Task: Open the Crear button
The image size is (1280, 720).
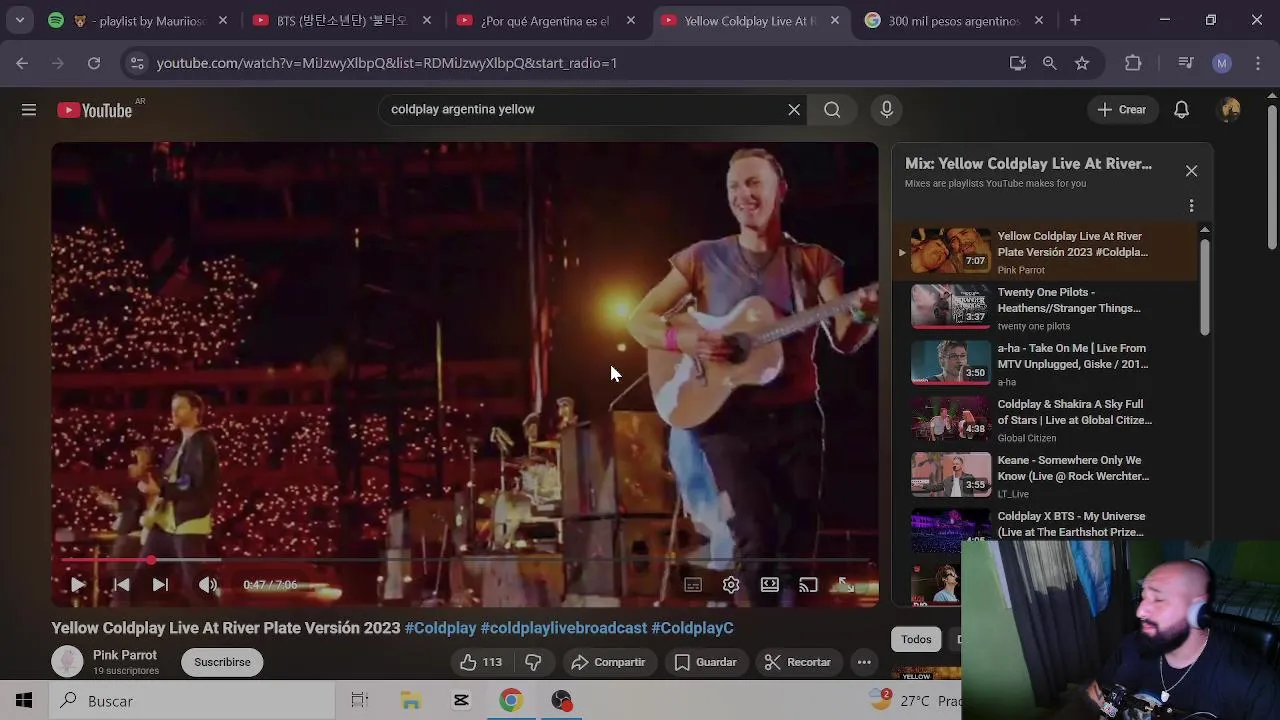Action: point(1122,110)
